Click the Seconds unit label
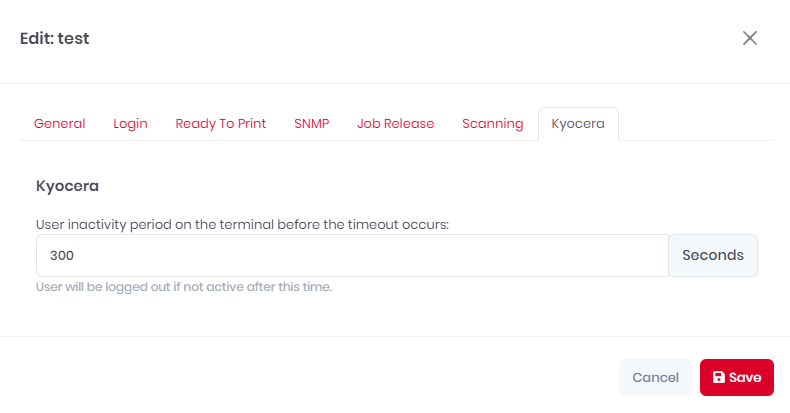The height and width of the screenshot is (413, 790). pos(713,255)
